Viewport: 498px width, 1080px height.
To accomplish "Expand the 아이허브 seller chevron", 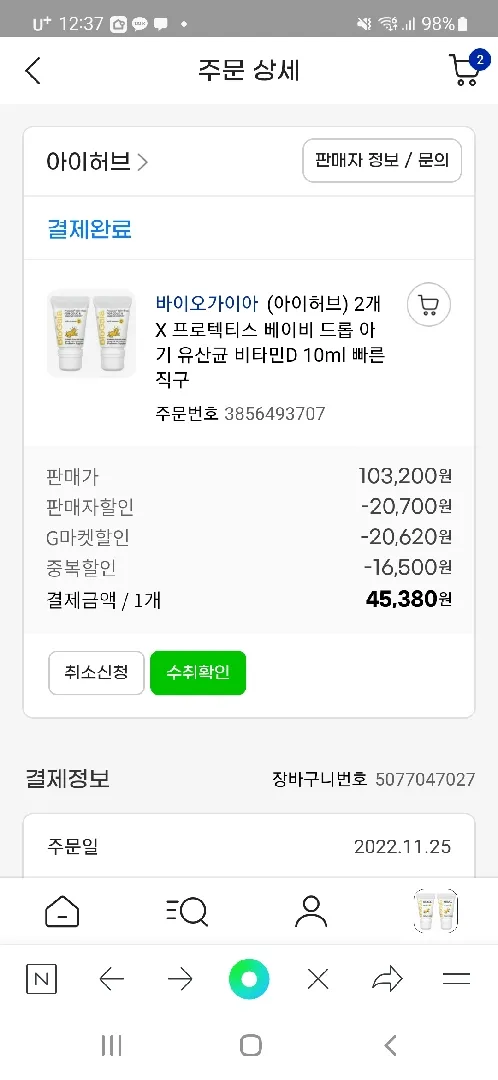I will click(x=143, y=163).
